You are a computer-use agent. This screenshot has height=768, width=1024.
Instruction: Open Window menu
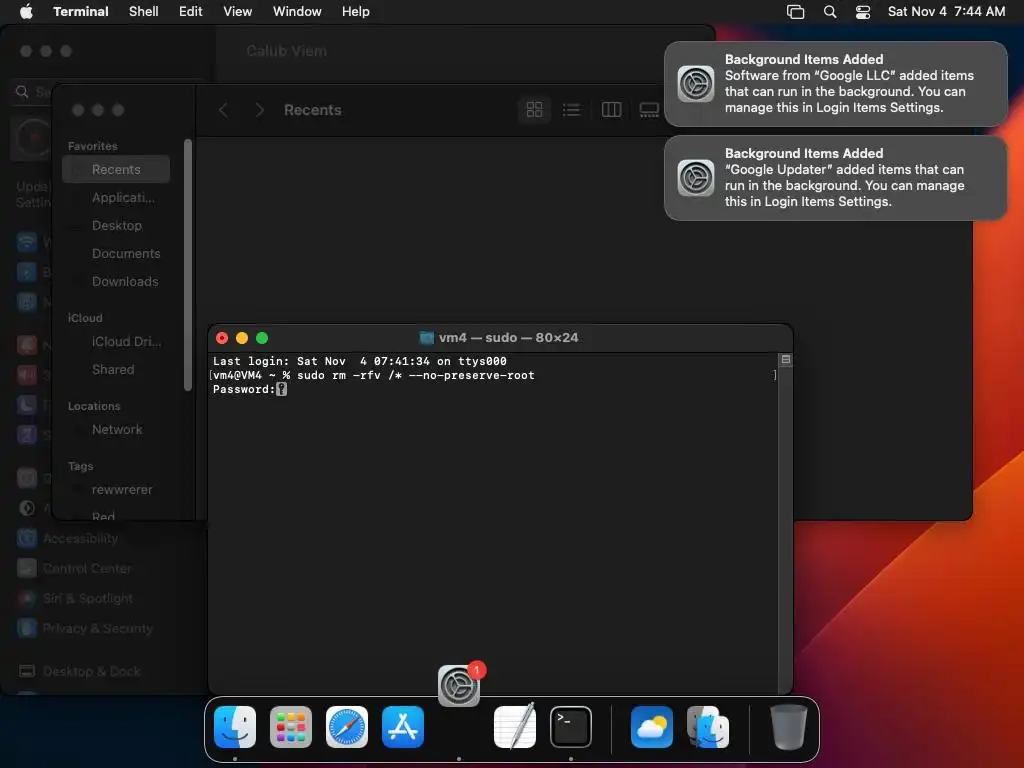tap(297, 11)
